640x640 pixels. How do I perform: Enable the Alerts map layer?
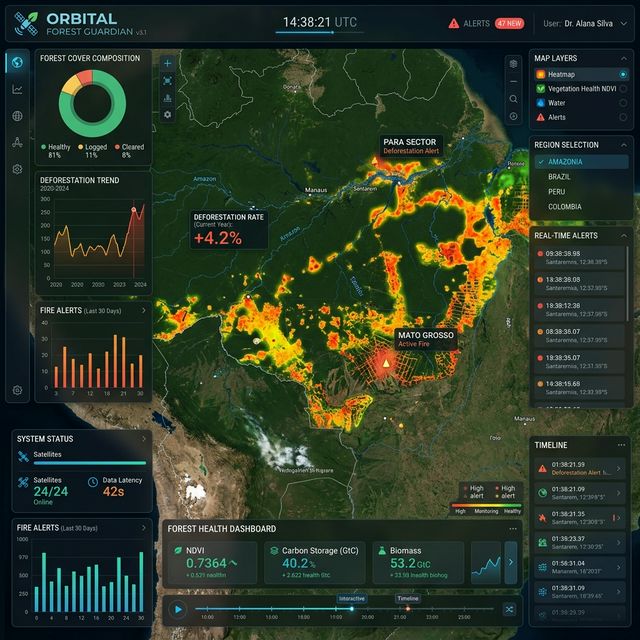(x=624, y=117)
